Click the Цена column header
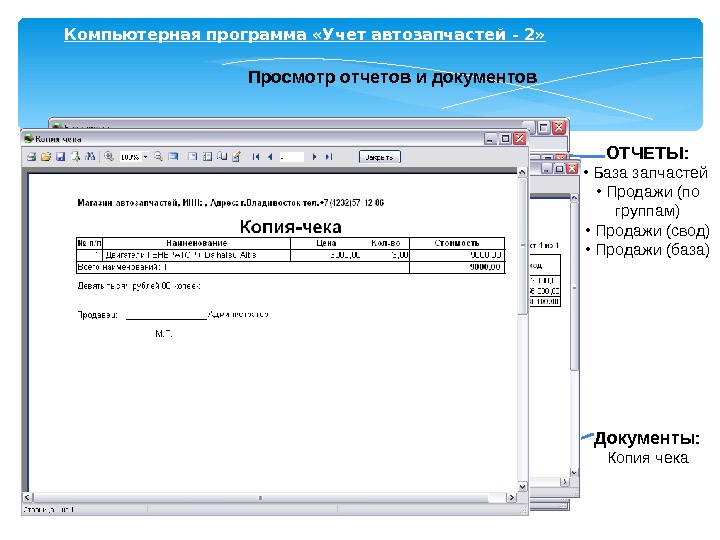This screenshot has height=540, width=720. (326, 243)
